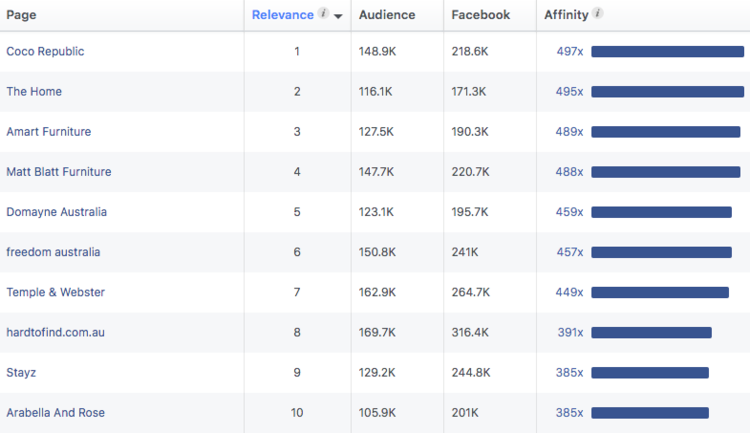Open the Coco Republic page link
750x433 pixels.
[x=45, y=51]
